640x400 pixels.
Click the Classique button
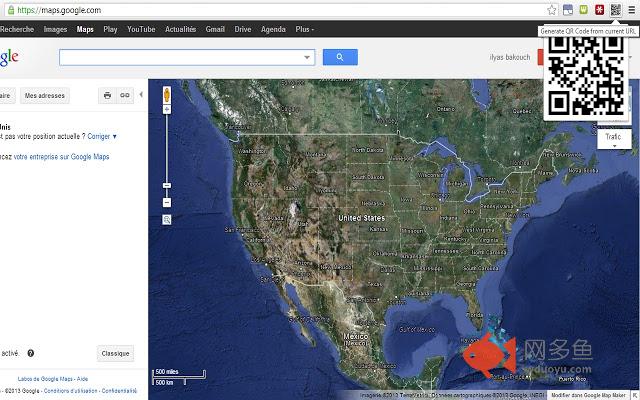[116, 353]
